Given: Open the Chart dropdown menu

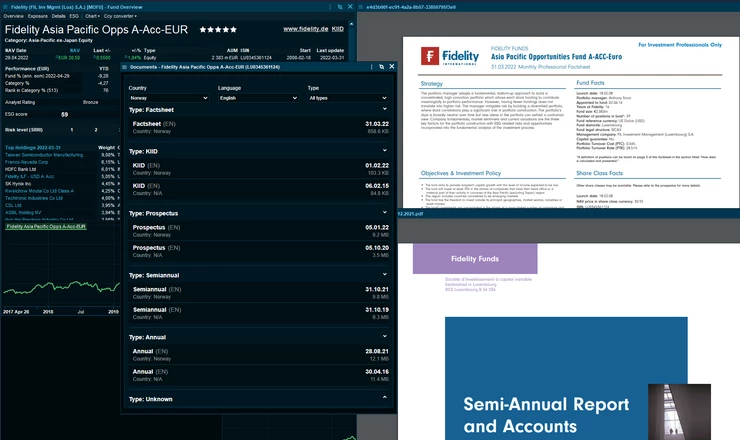Looking at the screenshot, I should 92,16.
